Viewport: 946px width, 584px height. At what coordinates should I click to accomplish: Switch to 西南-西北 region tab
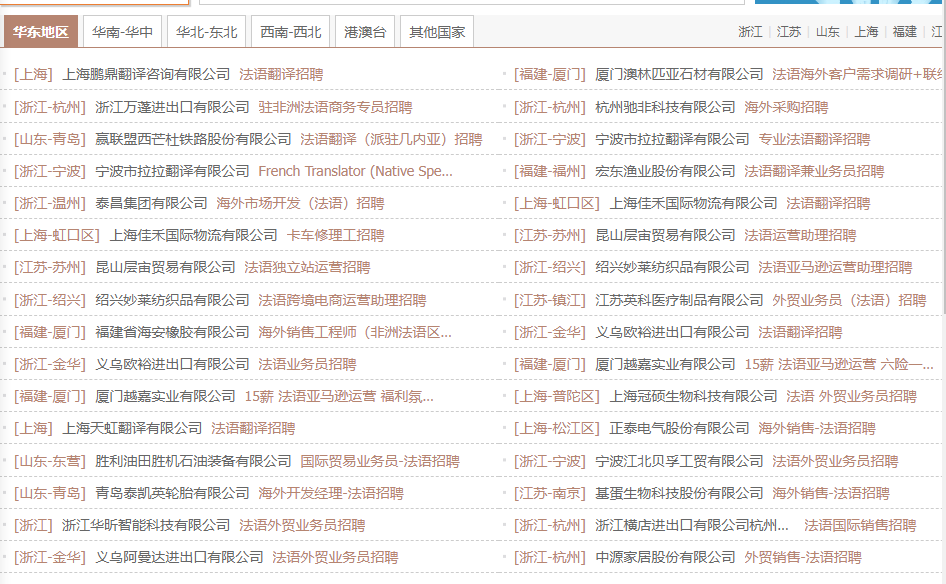point(291,32)
